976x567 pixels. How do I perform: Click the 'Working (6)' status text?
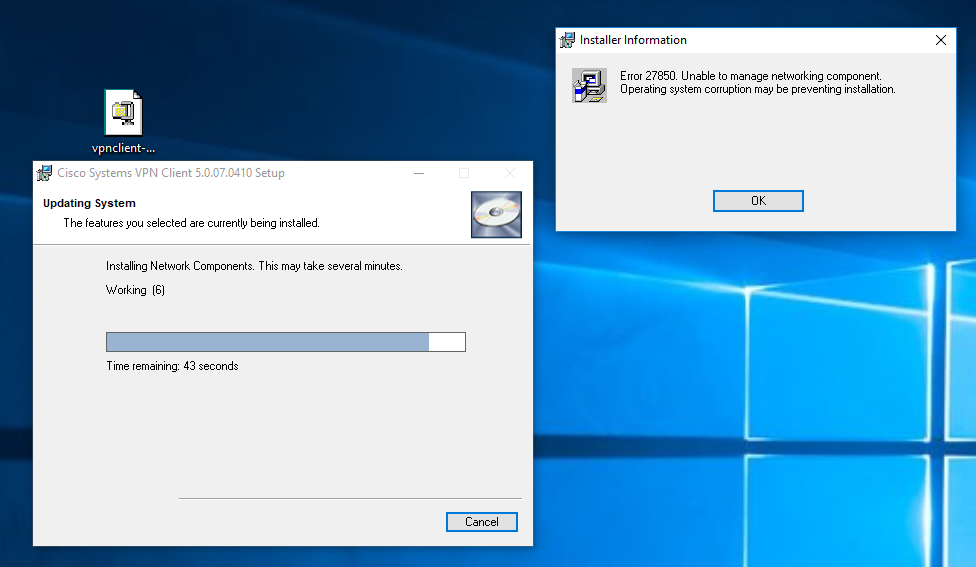tap(135, 290)
